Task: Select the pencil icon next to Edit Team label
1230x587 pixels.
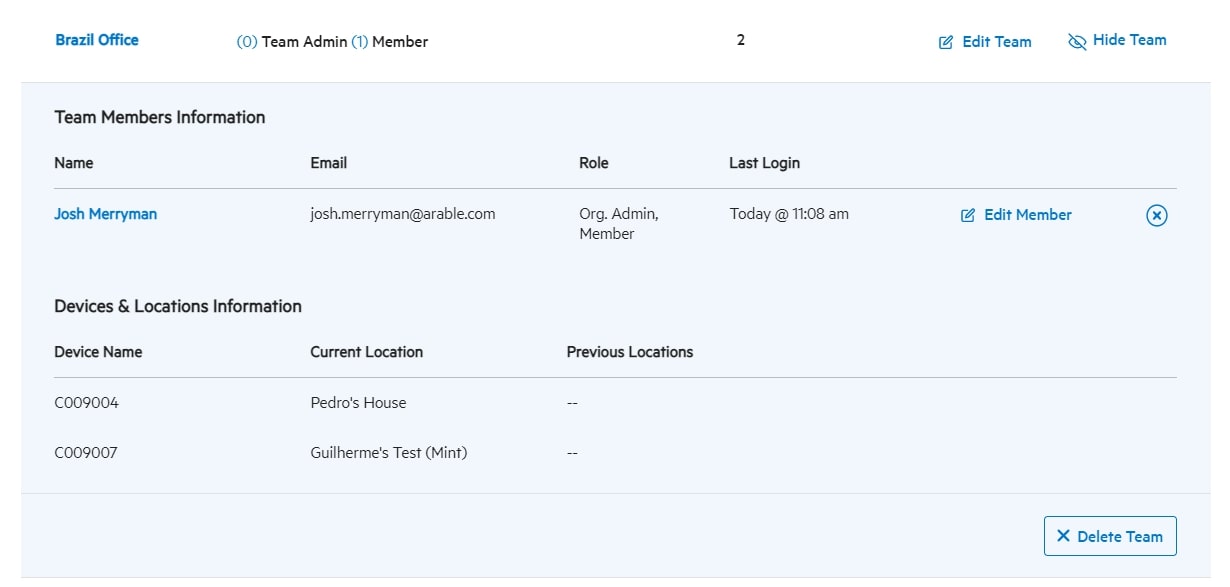Action: [x=944, y=42]
